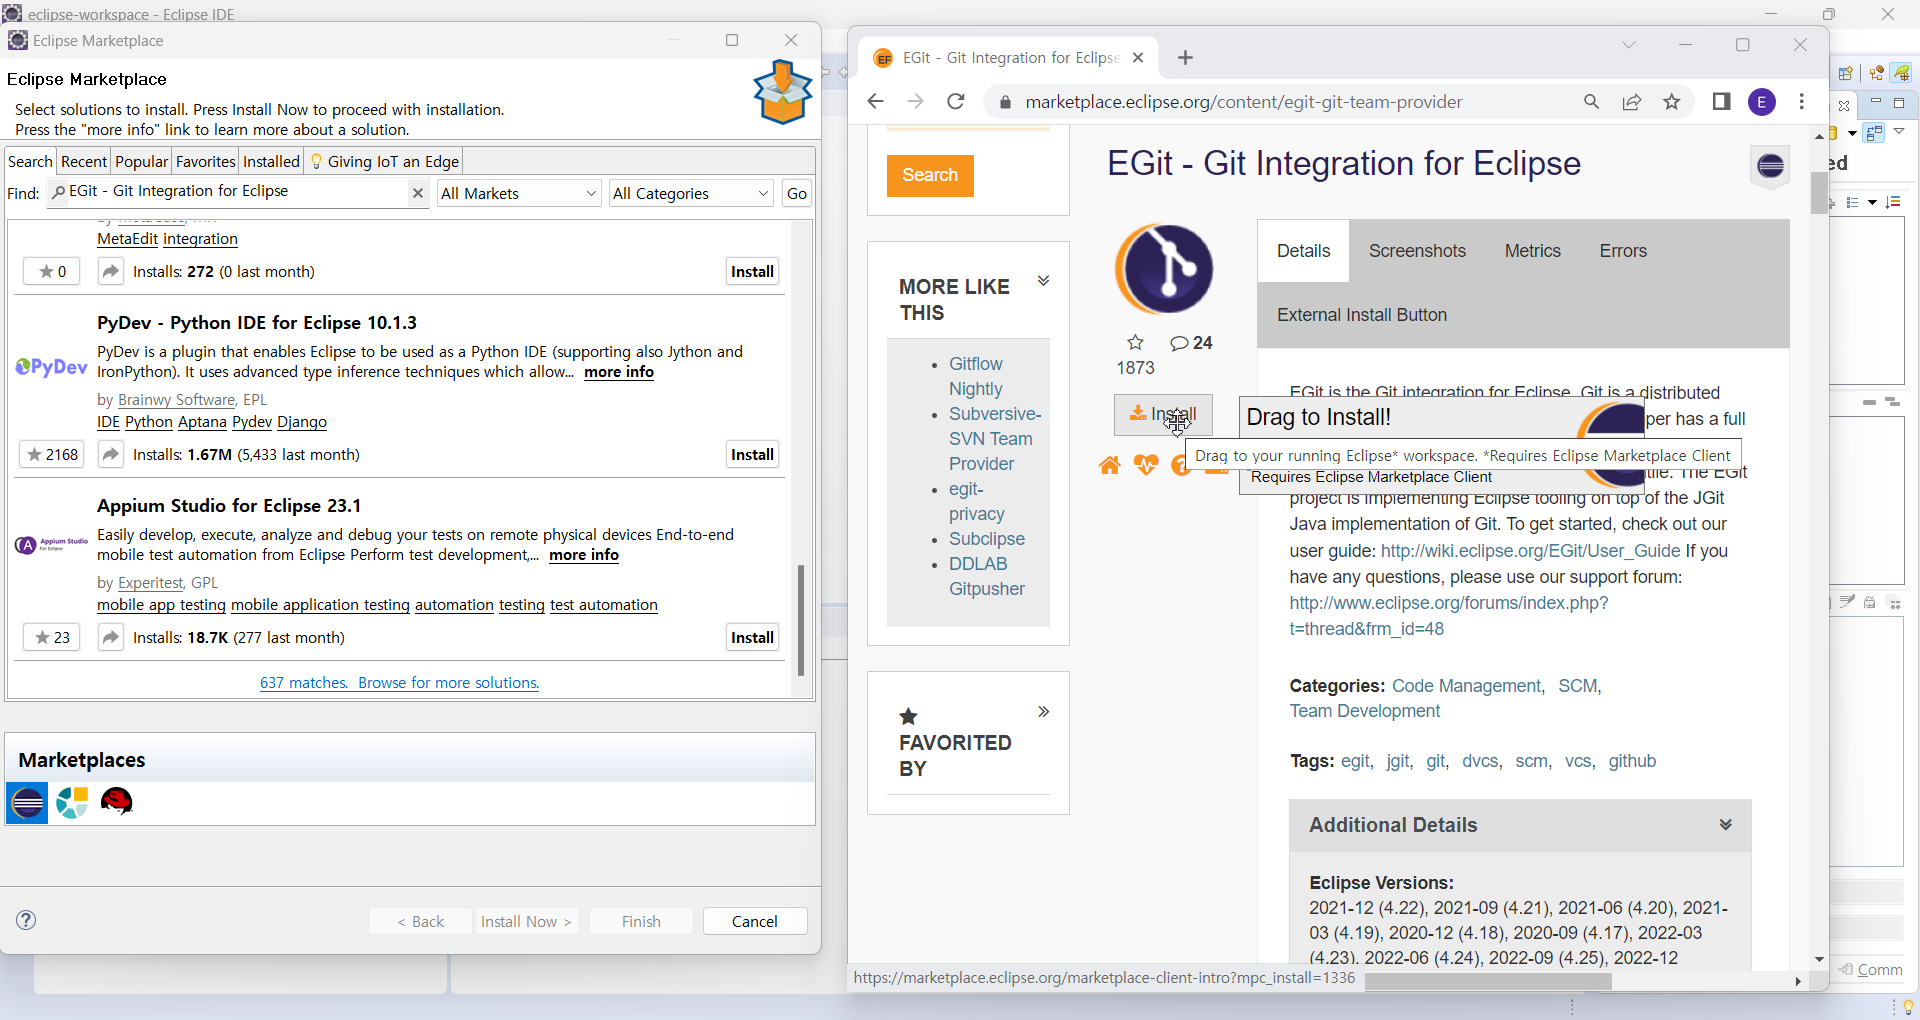This screenshot has height=1020, width=1920.
Task: Expand the FAVORITED BY section
Action: pos(1043,712)
